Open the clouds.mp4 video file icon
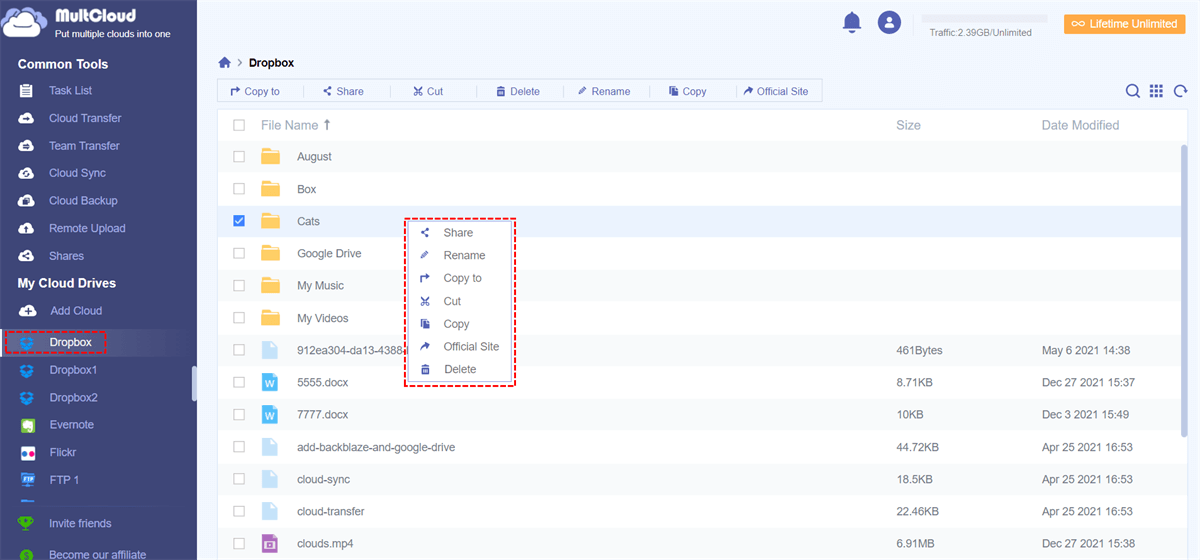Screen dimensions: 1200x560 click(270, 543)
